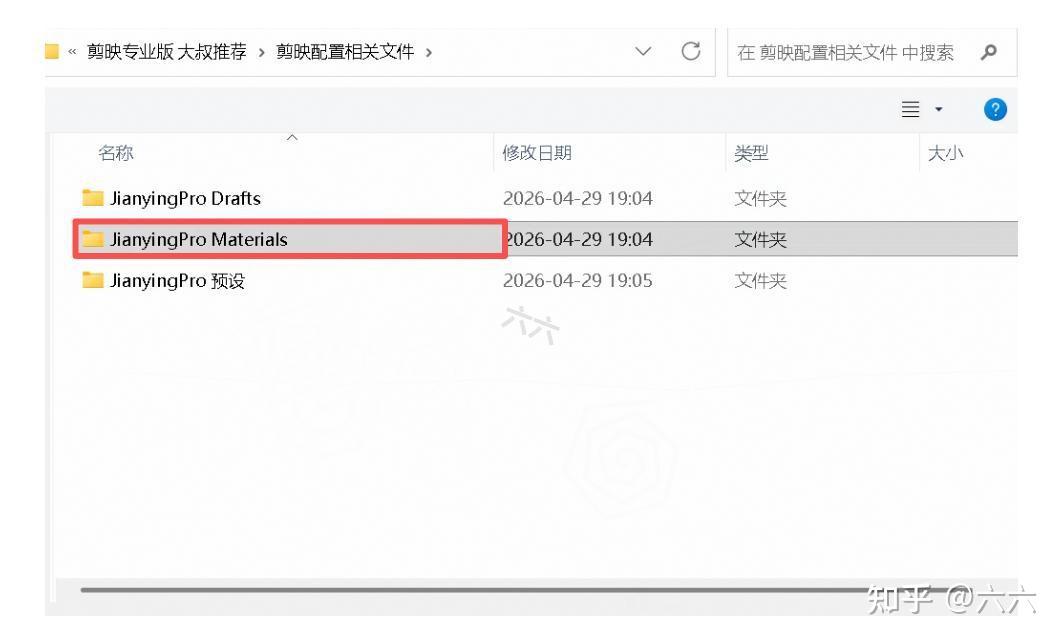Open the help question mark icon
The width and height of the screenshot is (1064, 644).
pos(995,109)
